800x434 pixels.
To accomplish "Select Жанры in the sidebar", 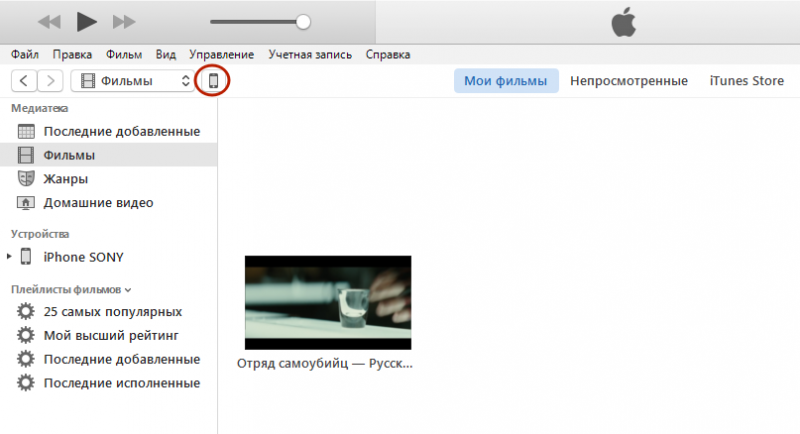I will coord(108,179).
